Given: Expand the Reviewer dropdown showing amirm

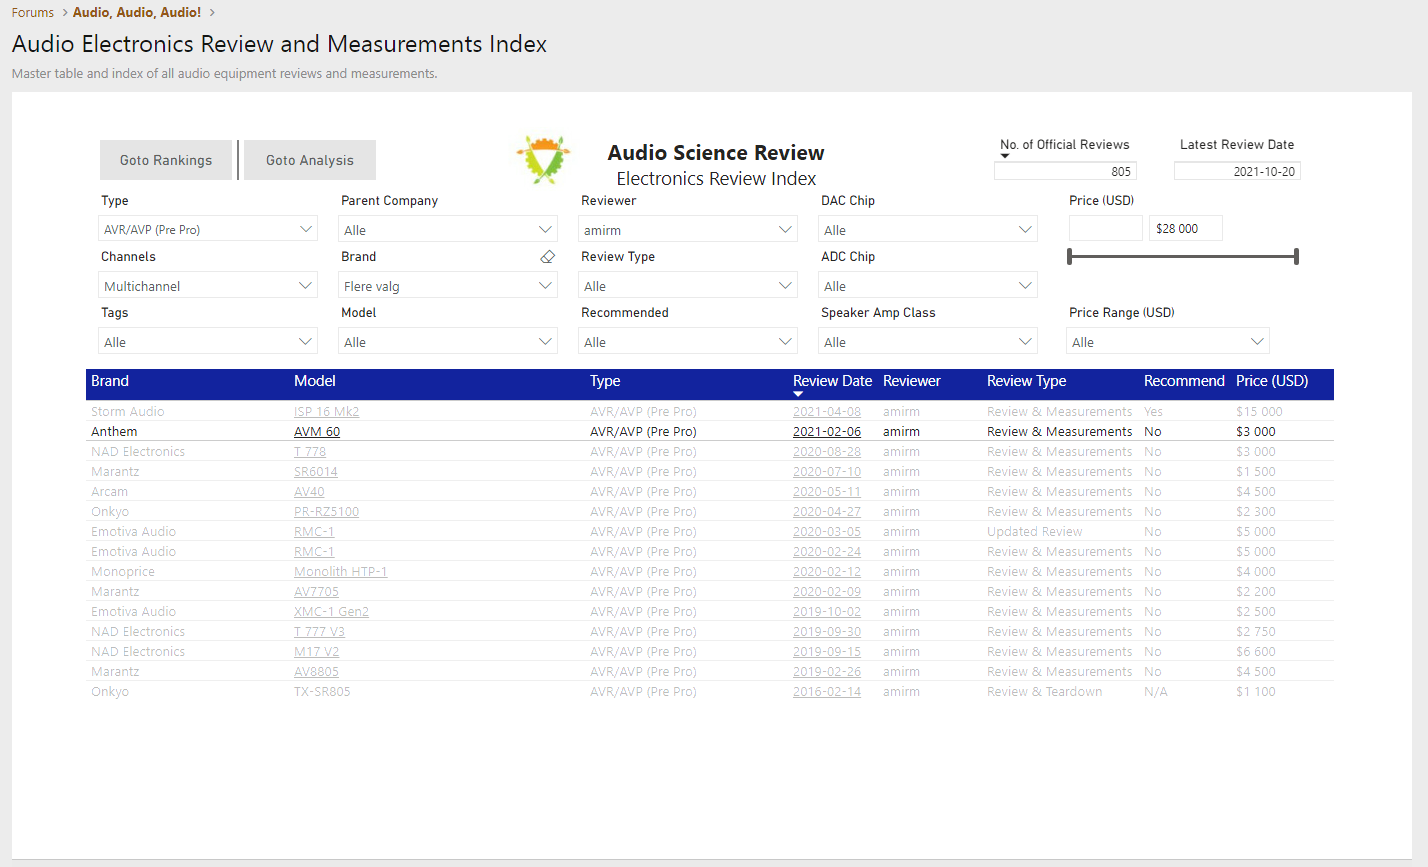Looking at the screenshot, I should (x=688, y=230).
